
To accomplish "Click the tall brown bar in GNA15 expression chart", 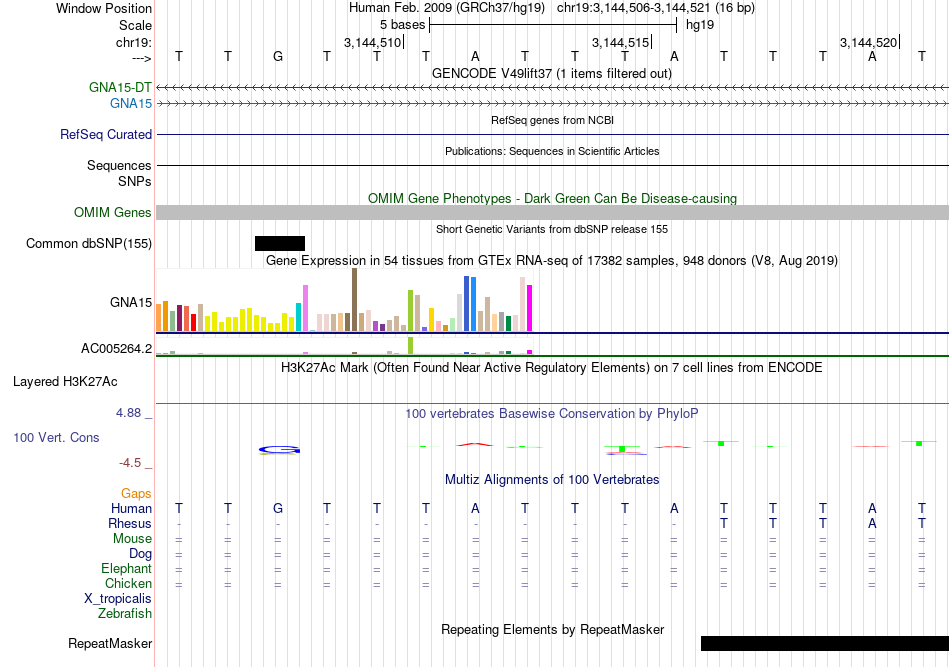I will tap(354, 300).
